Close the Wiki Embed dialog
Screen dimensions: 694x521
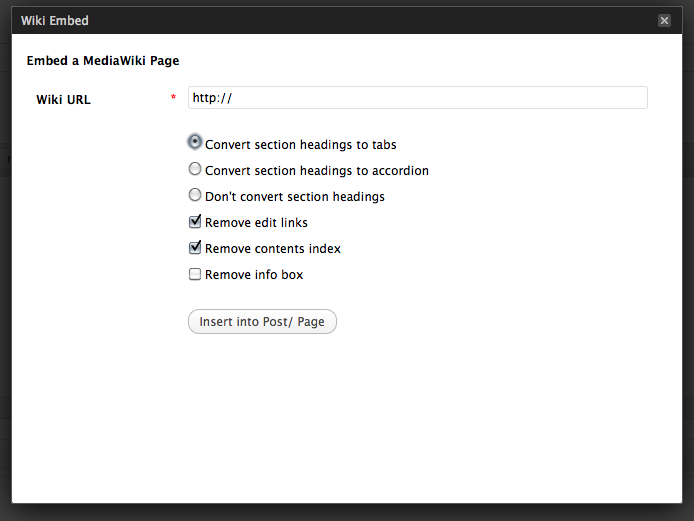664,20
